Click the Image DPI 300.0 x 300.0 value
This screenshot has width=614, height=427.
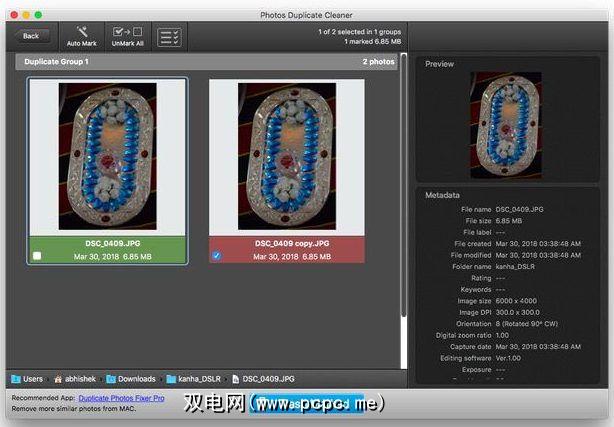(x=517, y=313)
